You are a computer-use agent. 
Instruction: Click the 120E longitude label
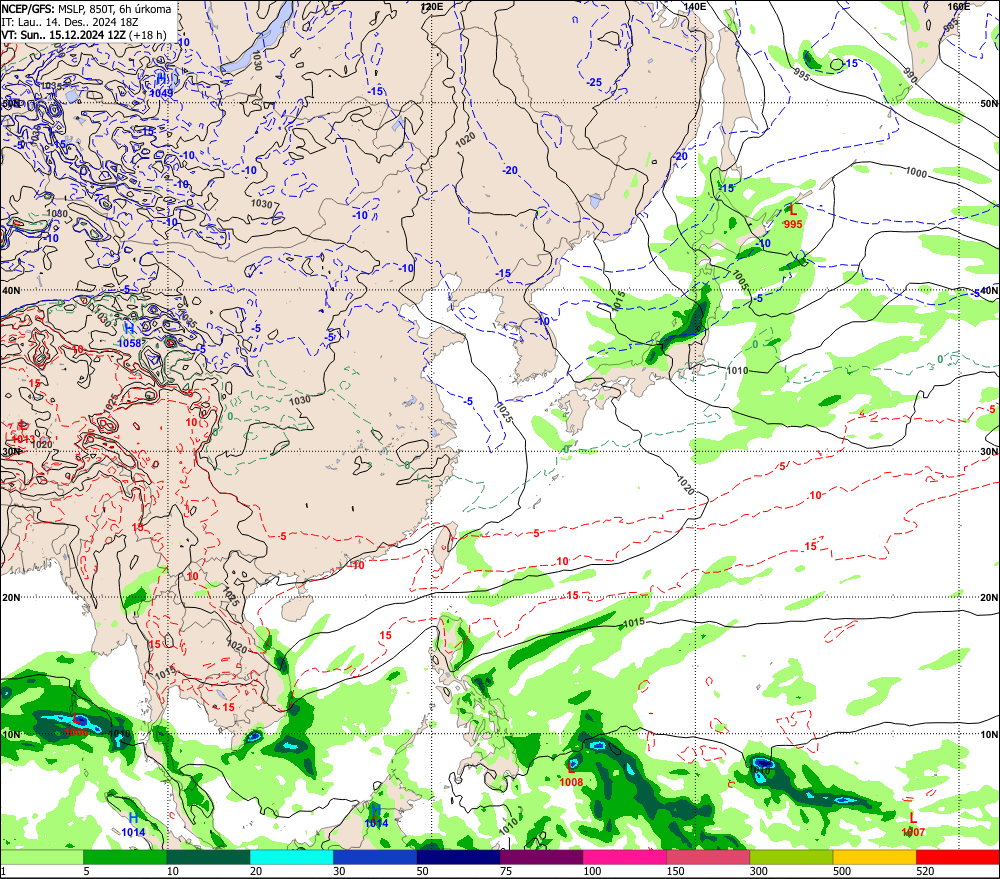coord(432,6)
